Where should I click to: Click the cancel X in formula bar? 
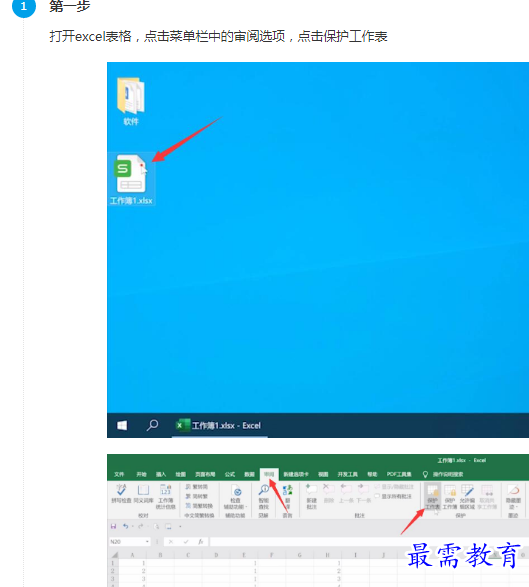[x=171, y=542]
